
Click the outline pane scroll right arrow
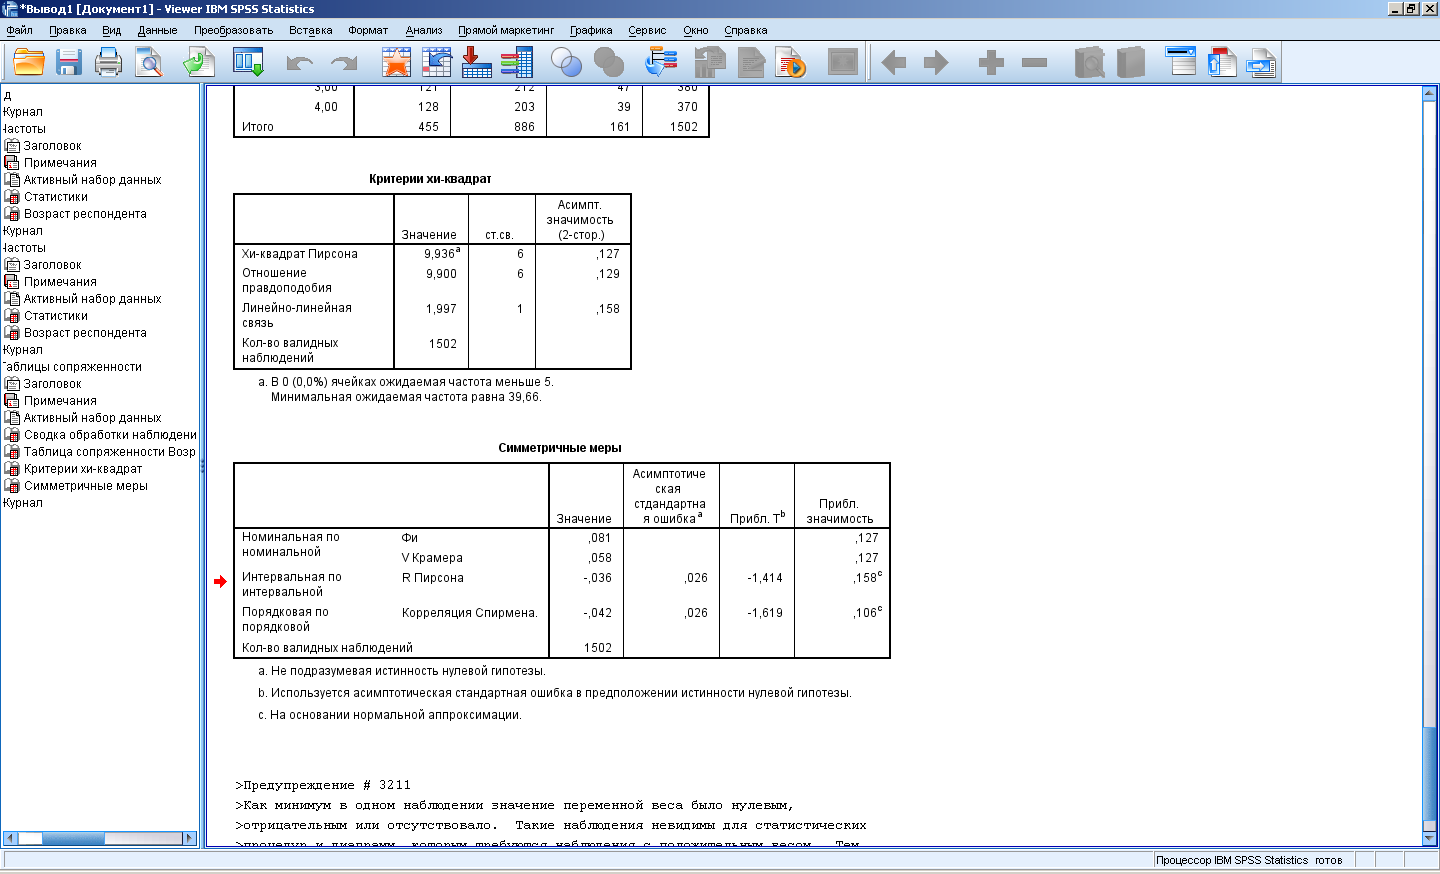tap(190, 838)
